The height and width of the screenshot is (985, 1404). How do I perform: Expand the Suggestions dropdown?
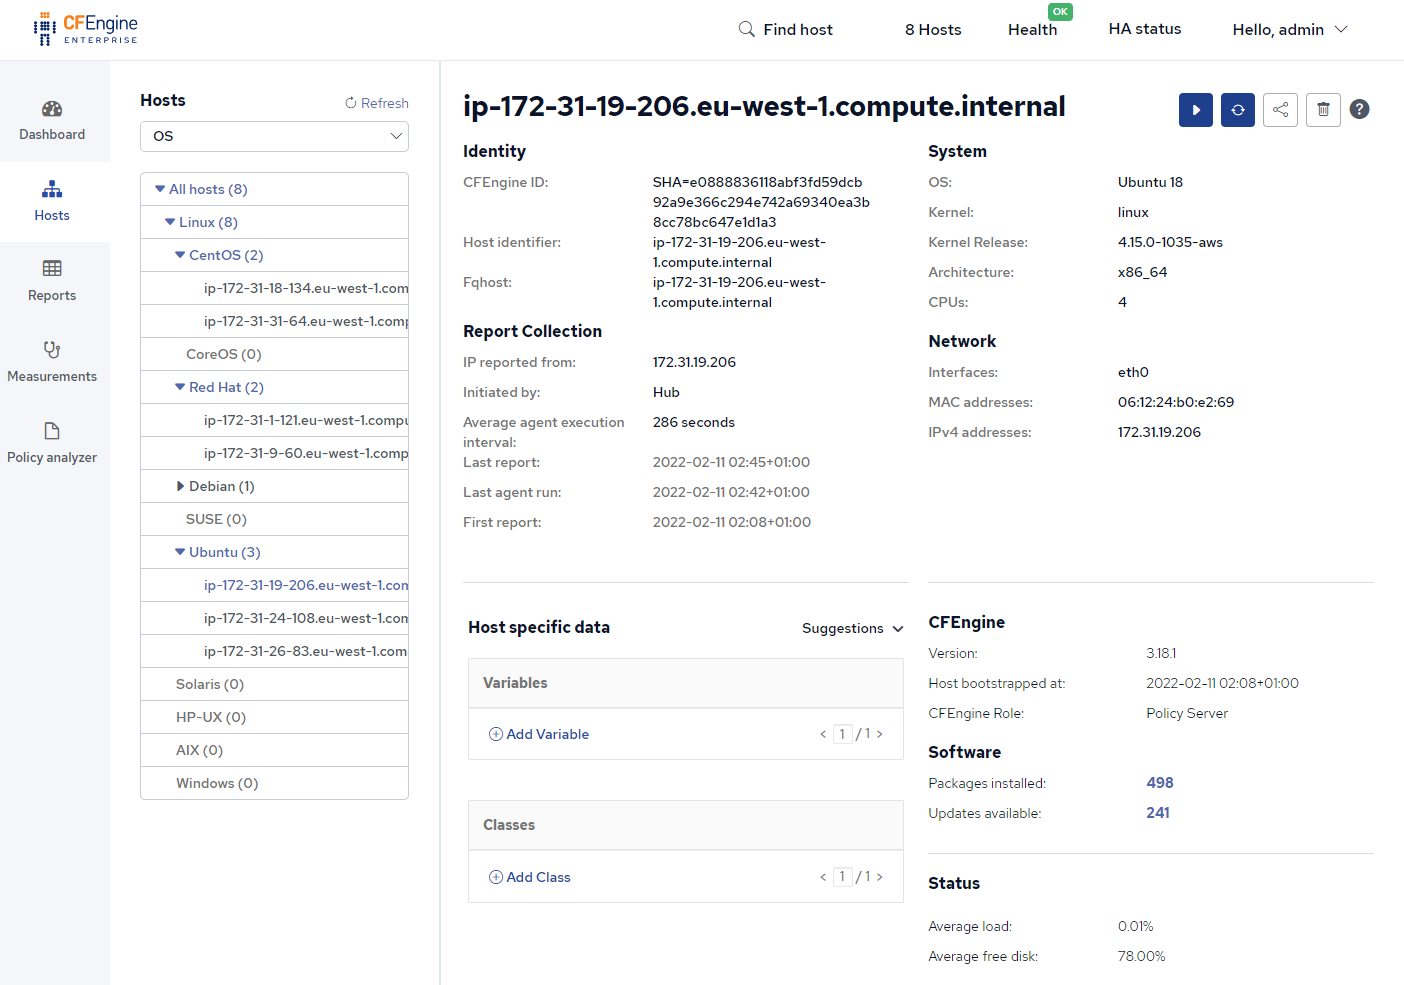pyautogui.click(x=852, y=628)
